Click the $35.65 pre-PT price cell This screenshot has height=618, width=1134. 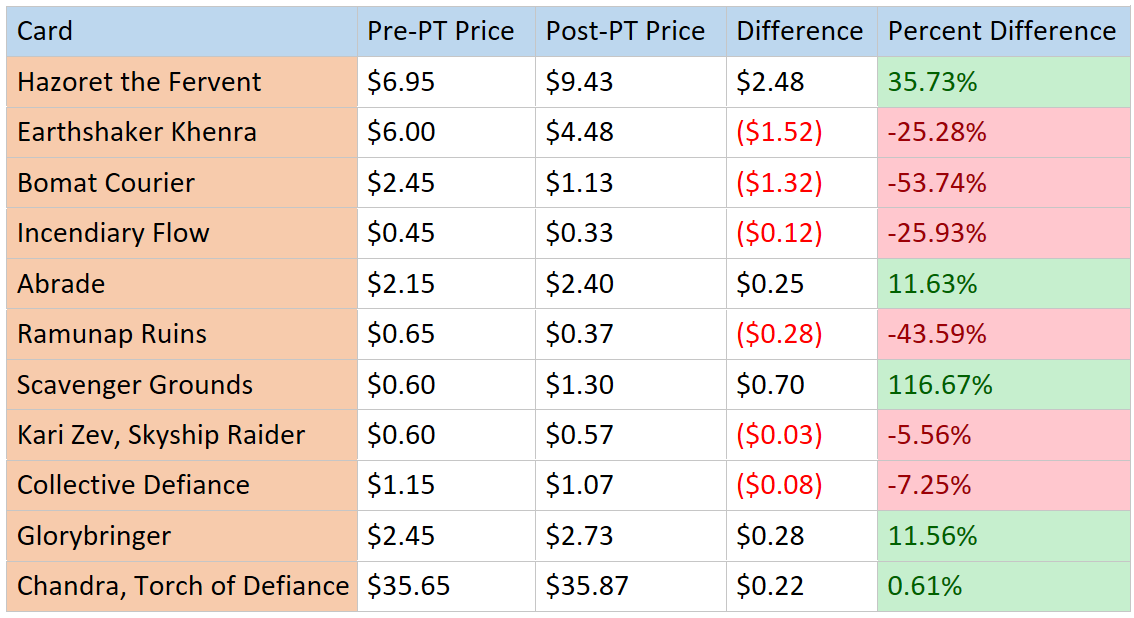click(x=445, y=586)
